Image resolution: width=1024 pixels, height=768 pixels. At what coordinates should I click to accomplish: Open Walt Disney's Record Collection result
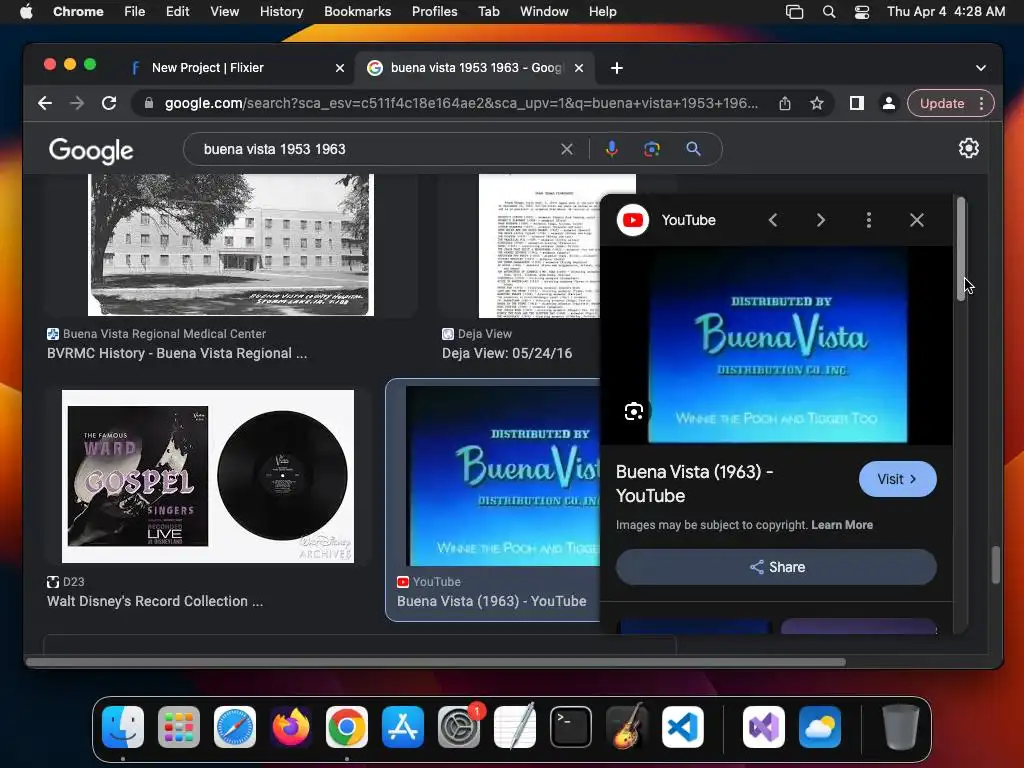(x=155, y=601)
